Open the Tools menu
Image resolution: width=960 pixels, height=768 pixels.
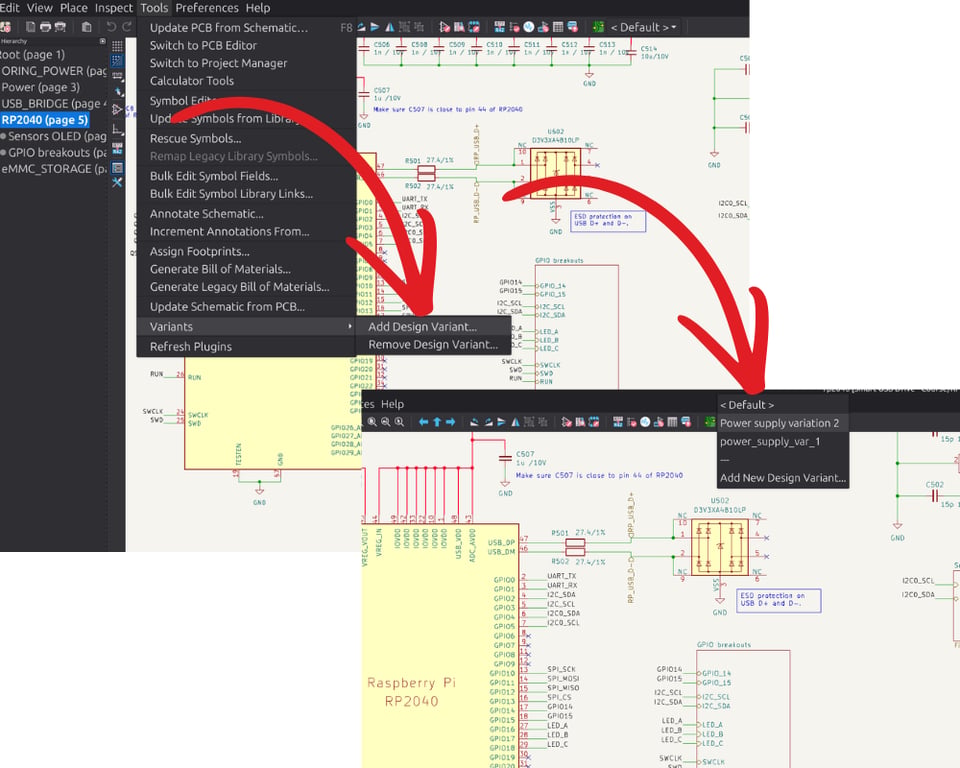154,8
